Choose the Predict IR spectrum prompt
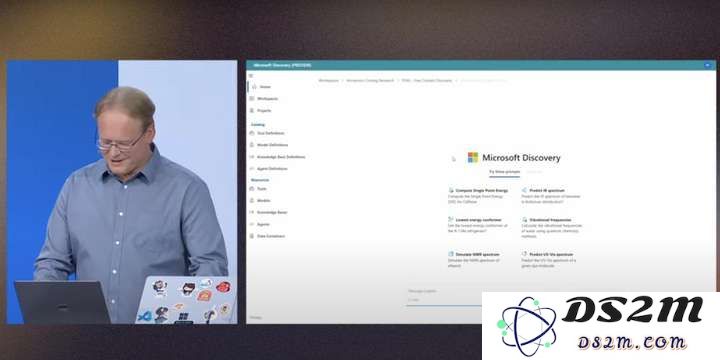The height and width of the screenshot is (360, 720). tap(551, 196)
